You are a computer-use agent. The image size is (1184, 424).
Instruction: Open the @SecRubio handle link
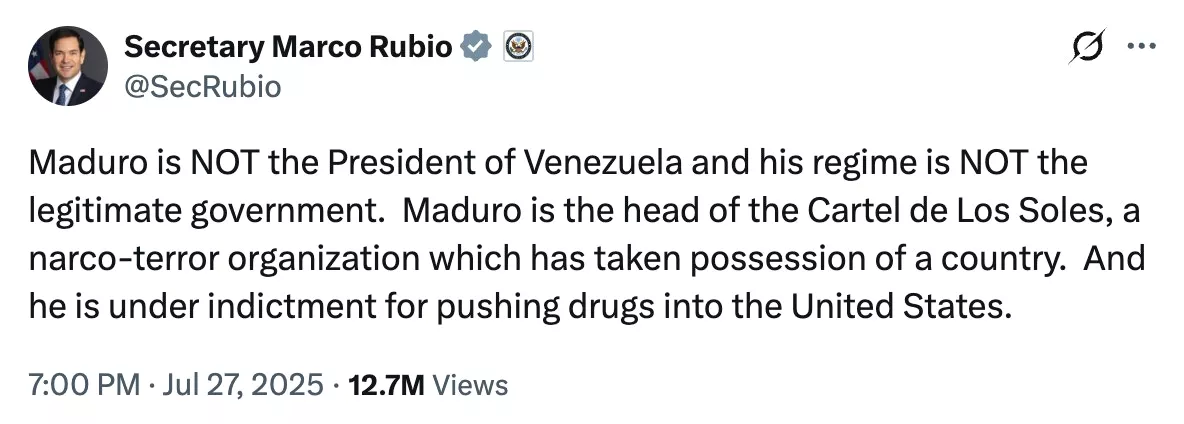[202, 87]
